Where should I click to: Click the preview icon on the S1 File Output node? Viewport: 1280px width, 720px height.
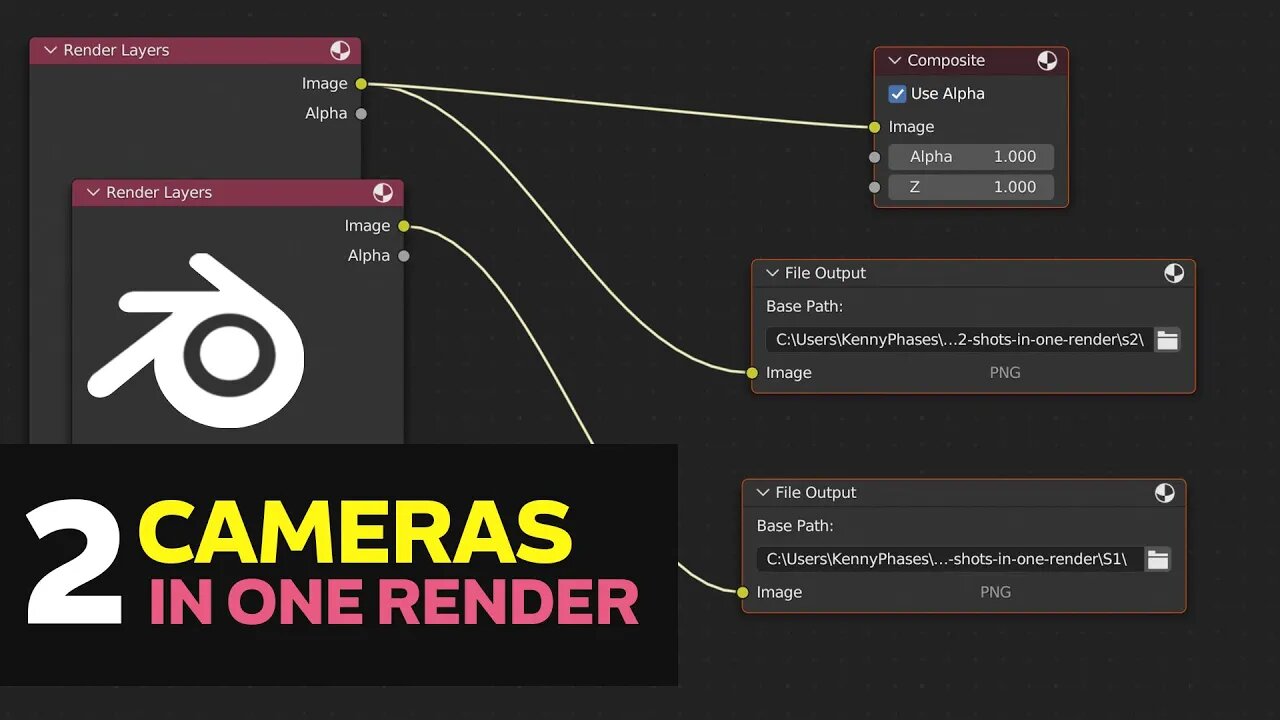[1164, 492]
